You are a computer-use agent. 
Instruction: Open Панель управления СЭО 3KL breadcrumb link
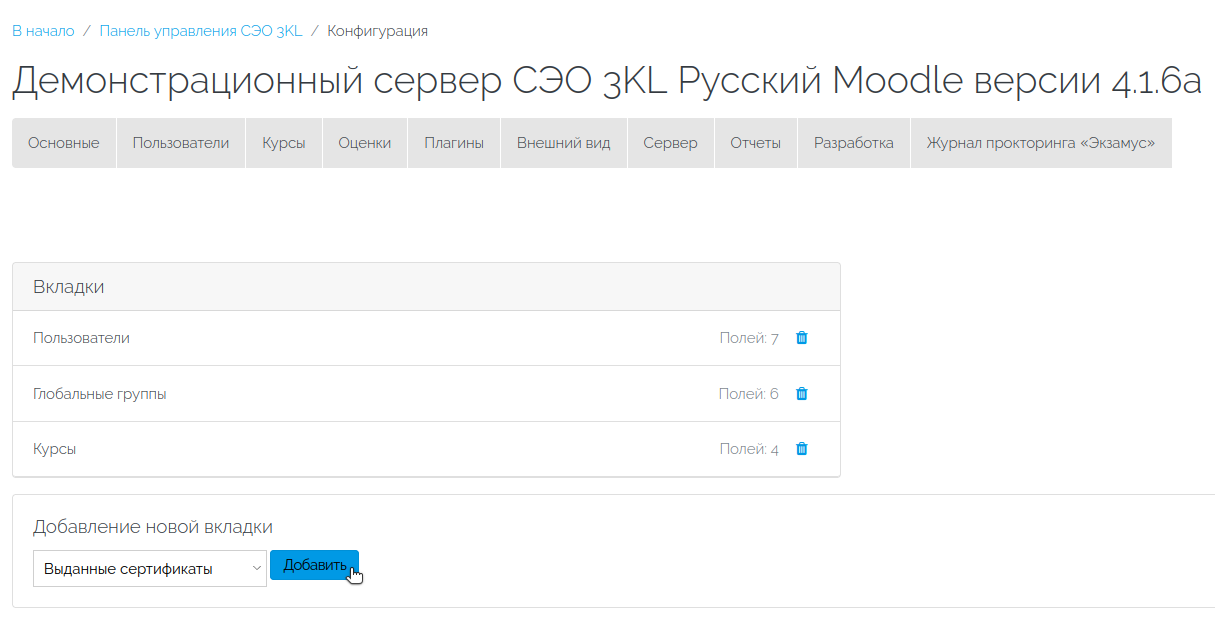pos(200,31)
